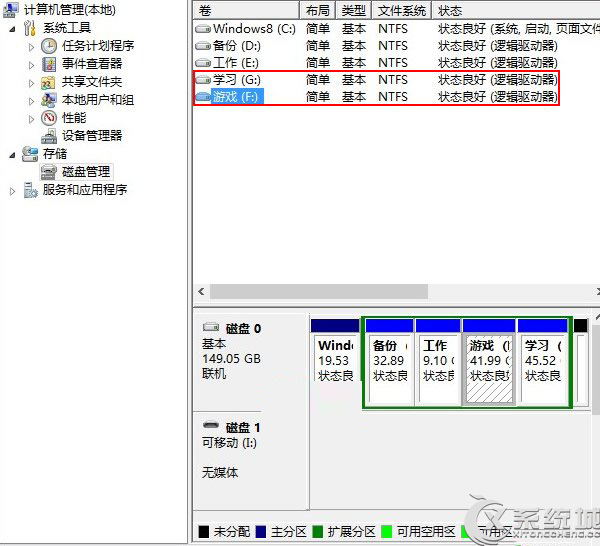This screenshot has height=546, width=600.
Task: Select Disk Management (磁盘管理) icon
Action: (x=48, y=172)
